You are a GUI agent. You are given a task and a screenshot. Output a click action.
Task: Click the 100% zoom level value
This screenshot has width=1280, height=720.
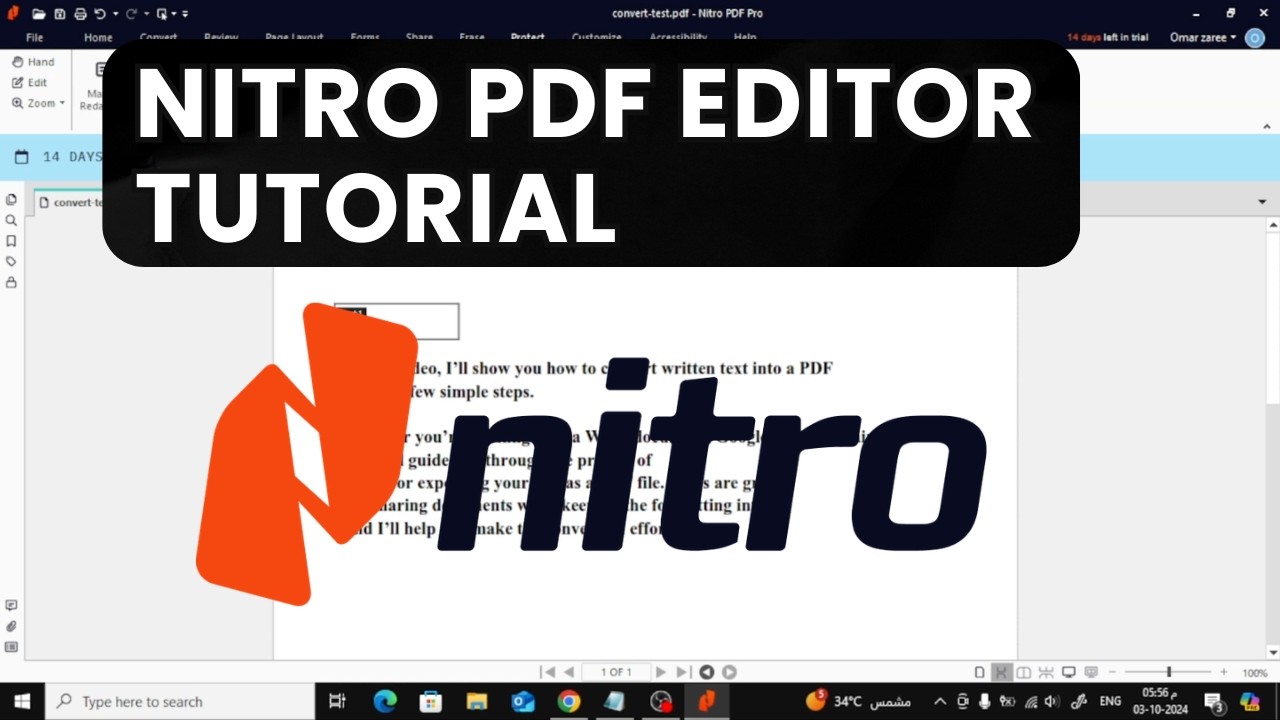click(x=1255, y=673)
